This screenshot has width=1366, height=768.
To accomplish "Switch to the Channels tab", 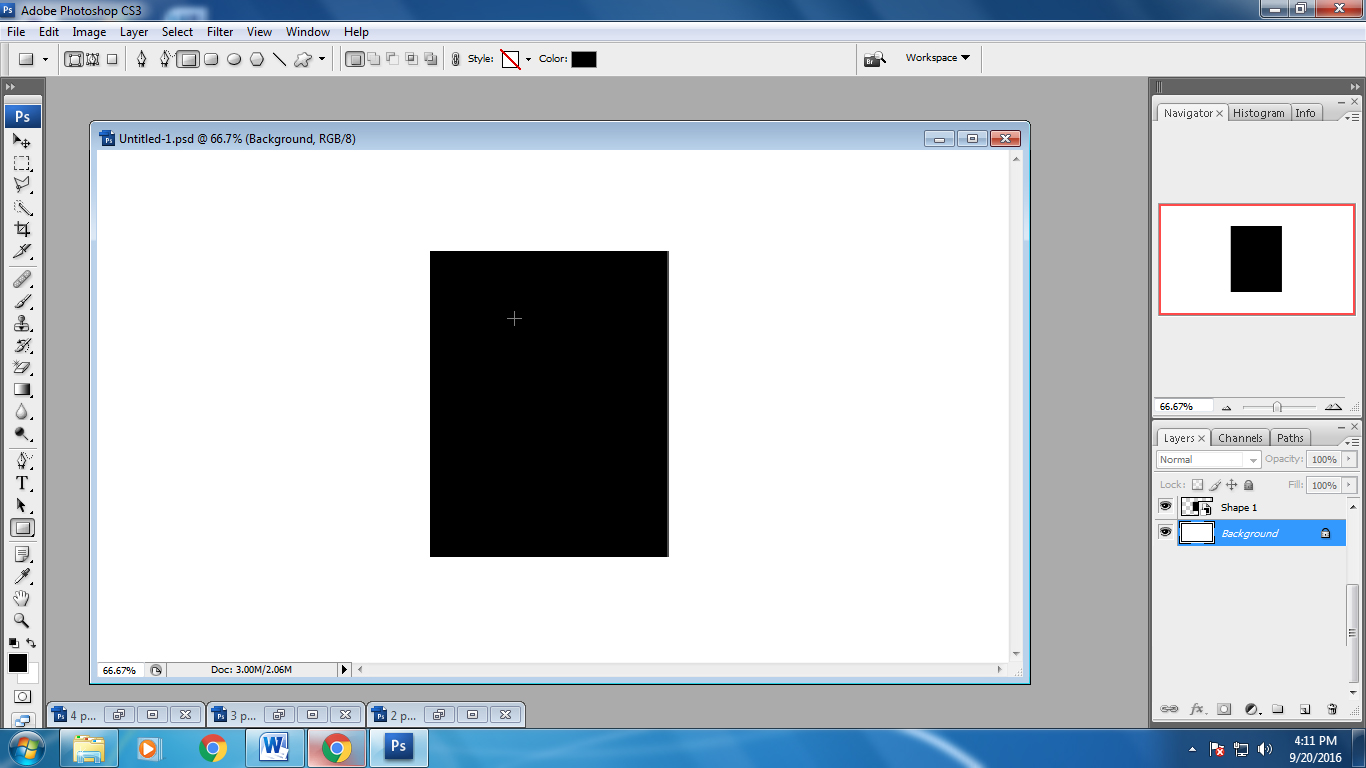I will pyautogui.click(x=1240, y=438).
